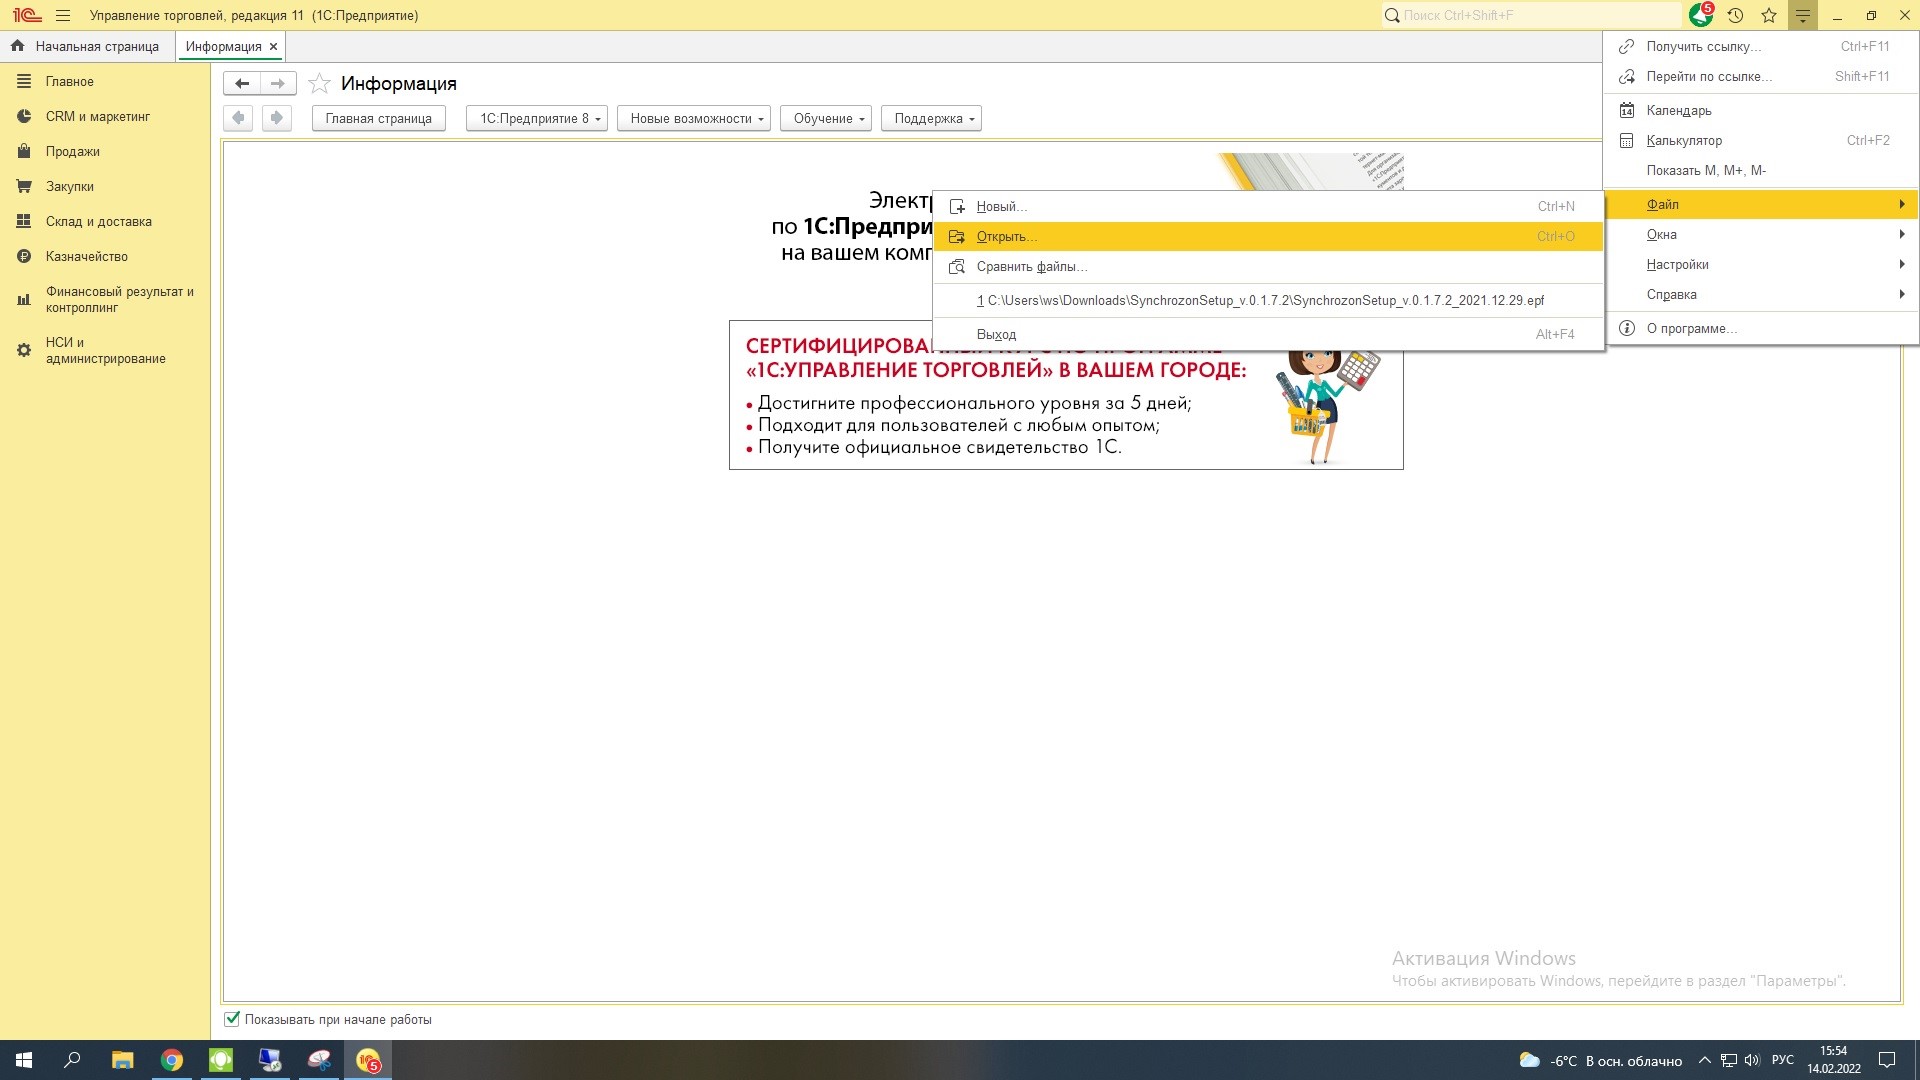The height and width of the screenshot is (1080, 1920).
Task: Open favorites star icon in title bar
Action: [x=1769, y=15]
